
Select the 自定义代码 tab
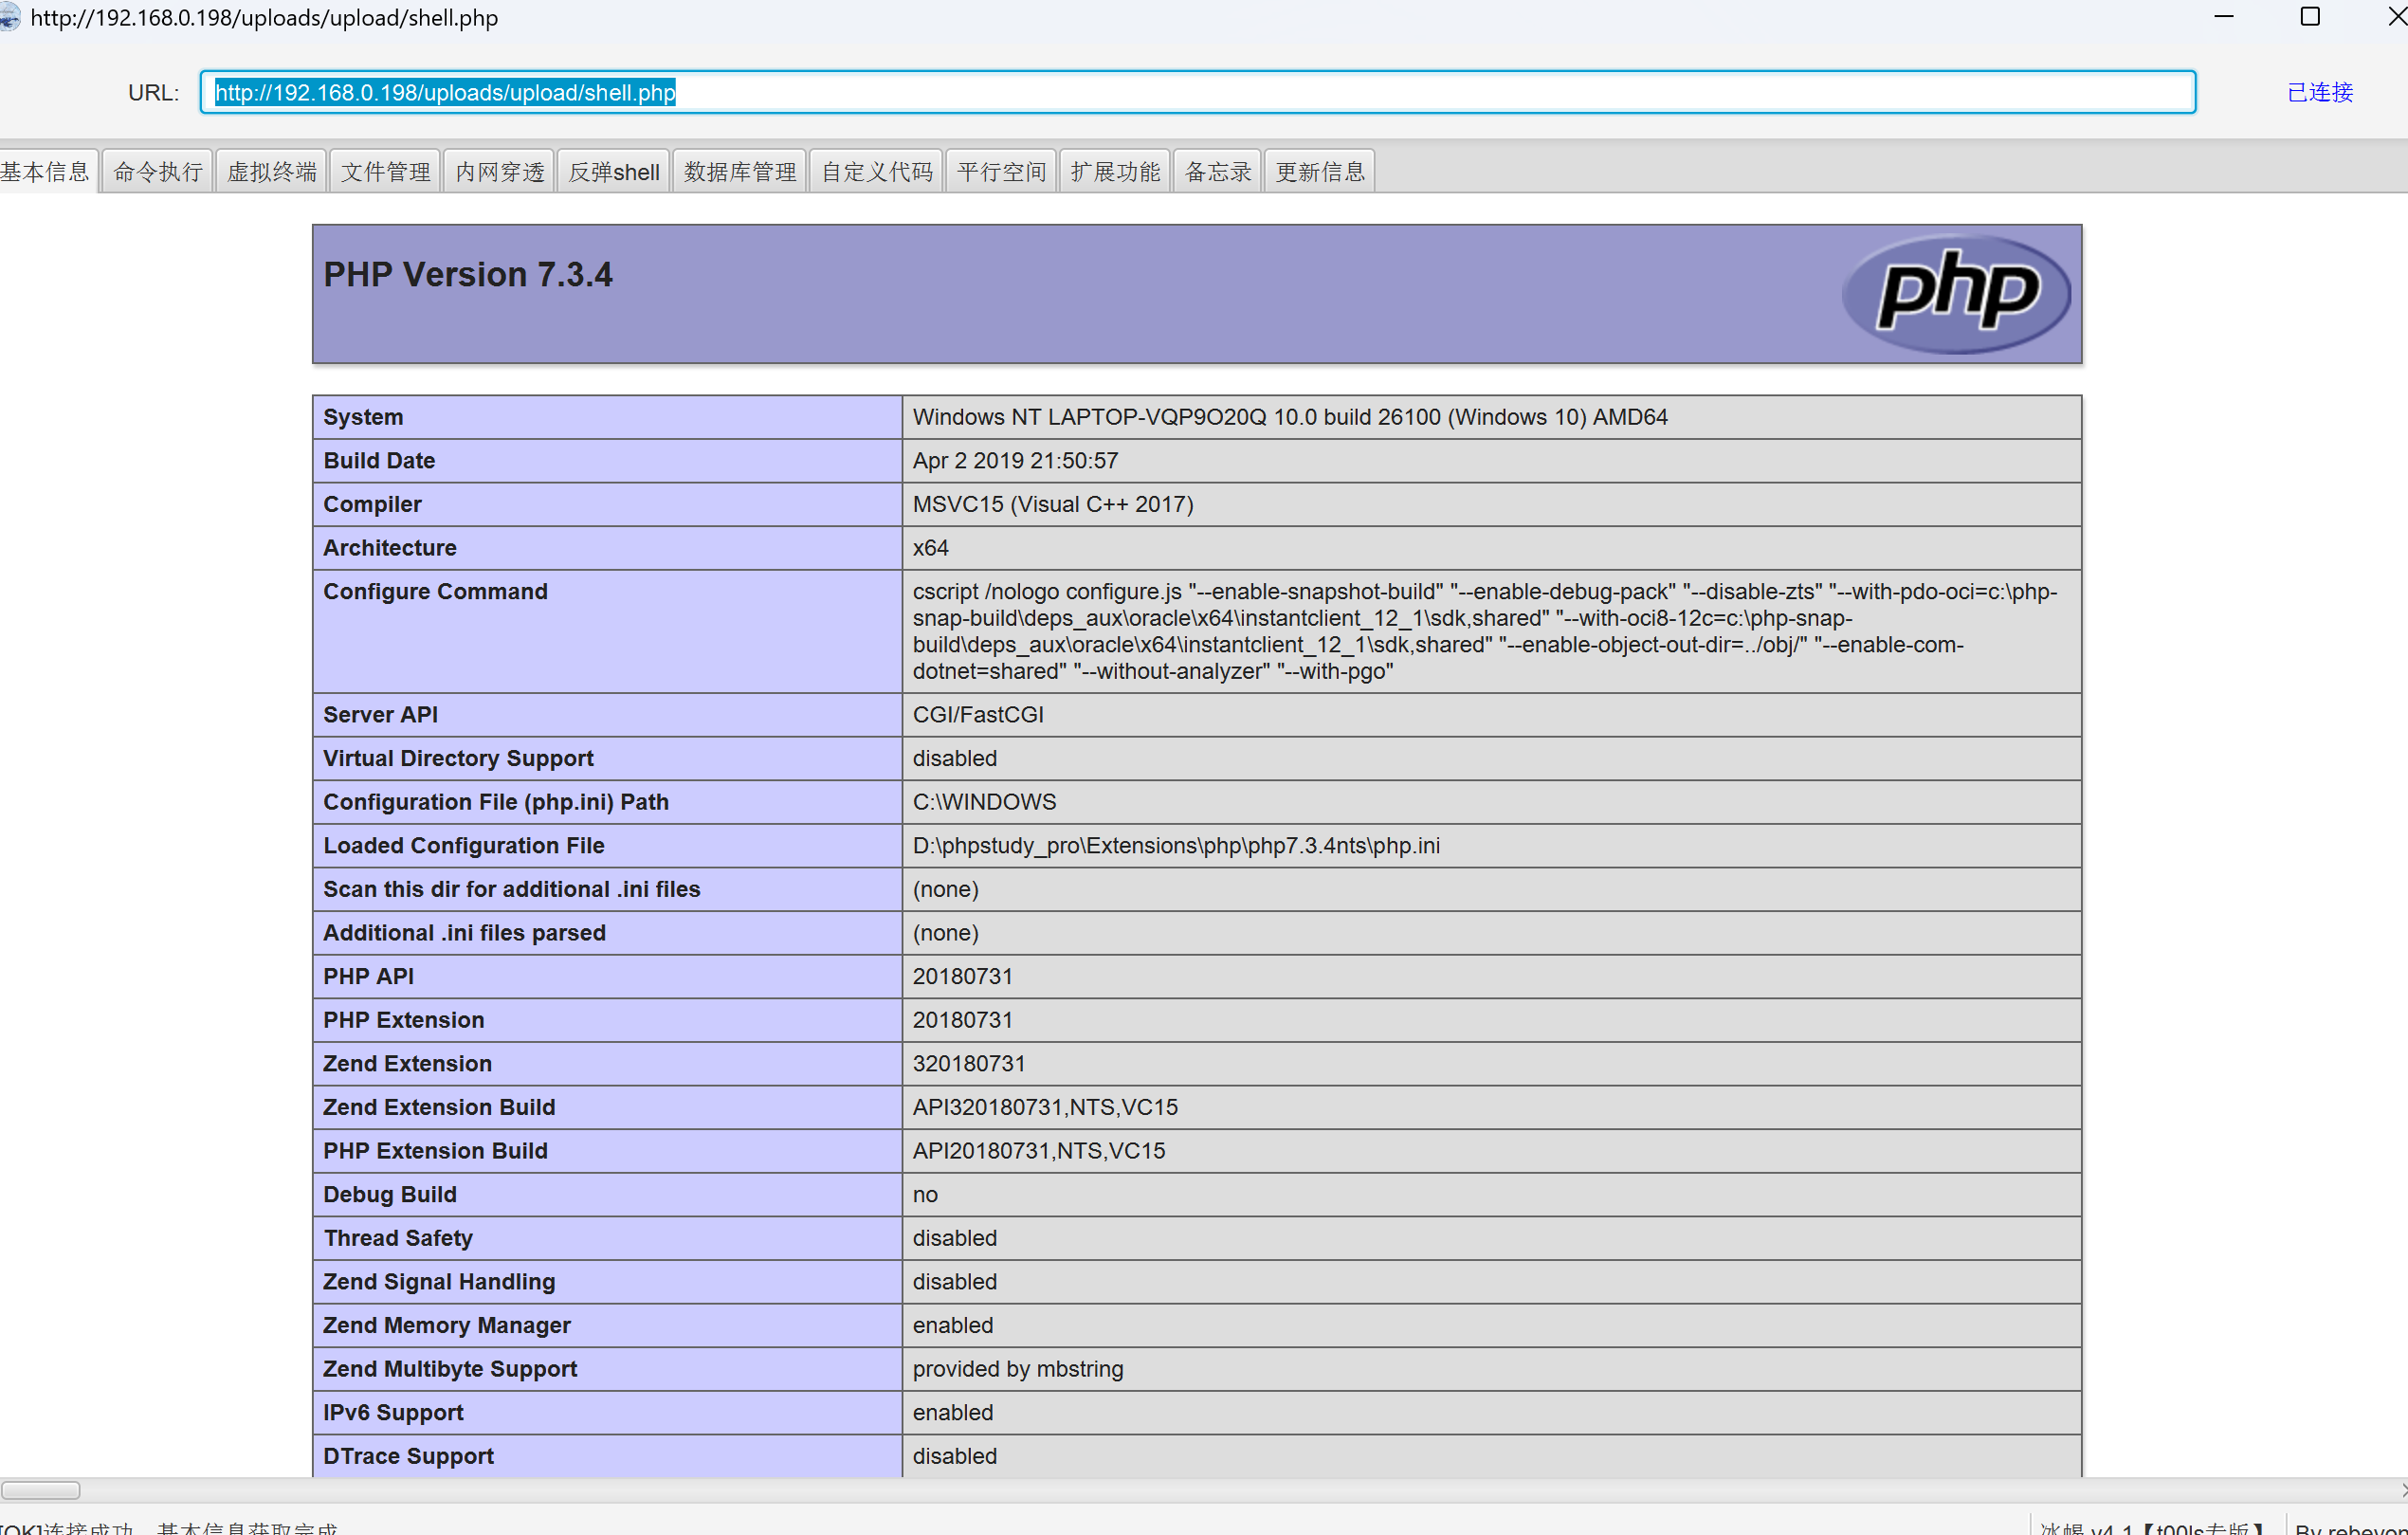(x=877, y=171)
